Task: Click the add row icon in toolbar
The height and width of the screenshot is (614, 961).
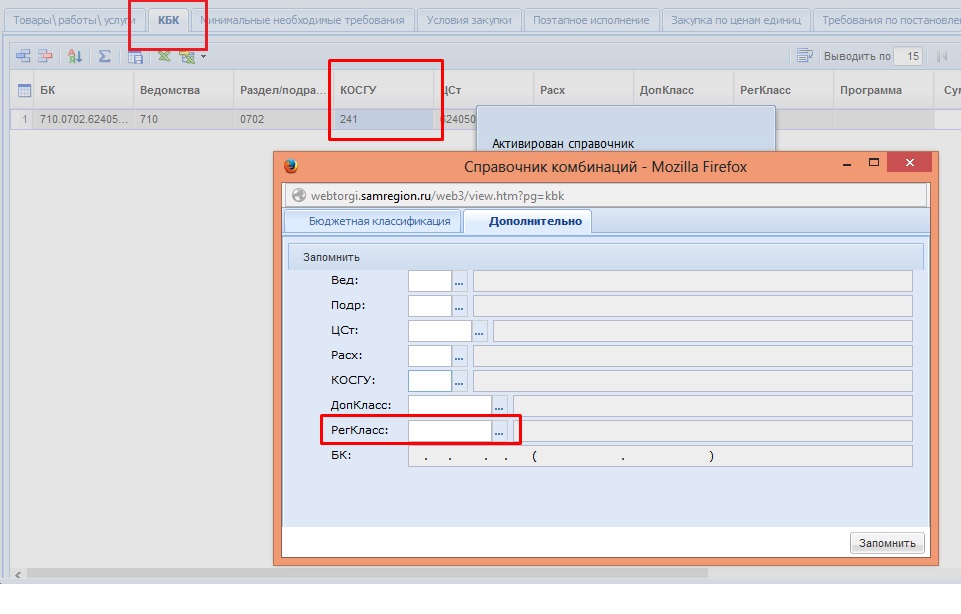Action: [23, 57]
